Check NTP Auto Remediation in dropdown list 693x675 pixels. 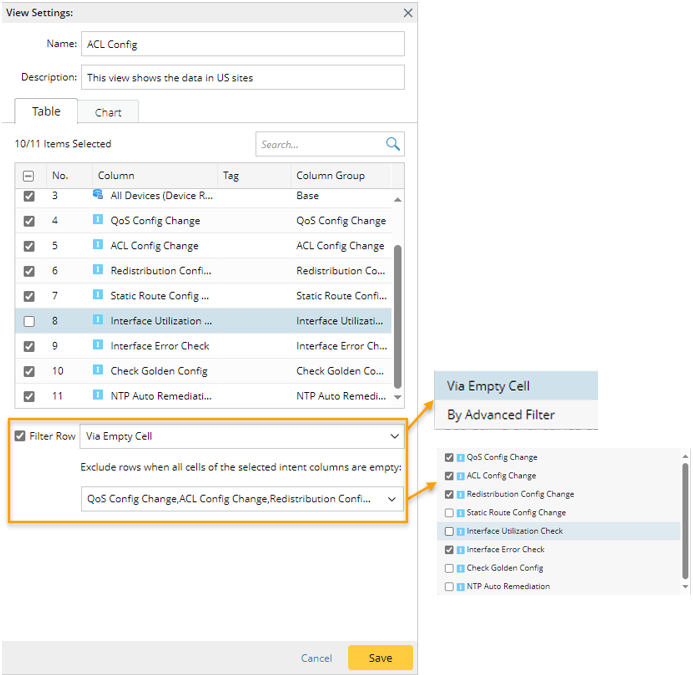(449, 587)
